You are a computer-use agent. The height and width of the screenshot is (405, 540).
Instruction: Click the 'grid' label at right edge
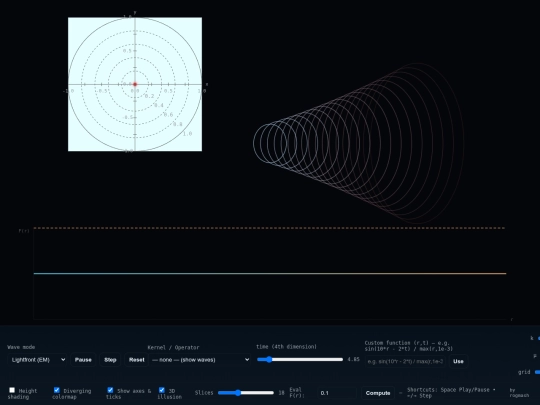pos(524,372)
